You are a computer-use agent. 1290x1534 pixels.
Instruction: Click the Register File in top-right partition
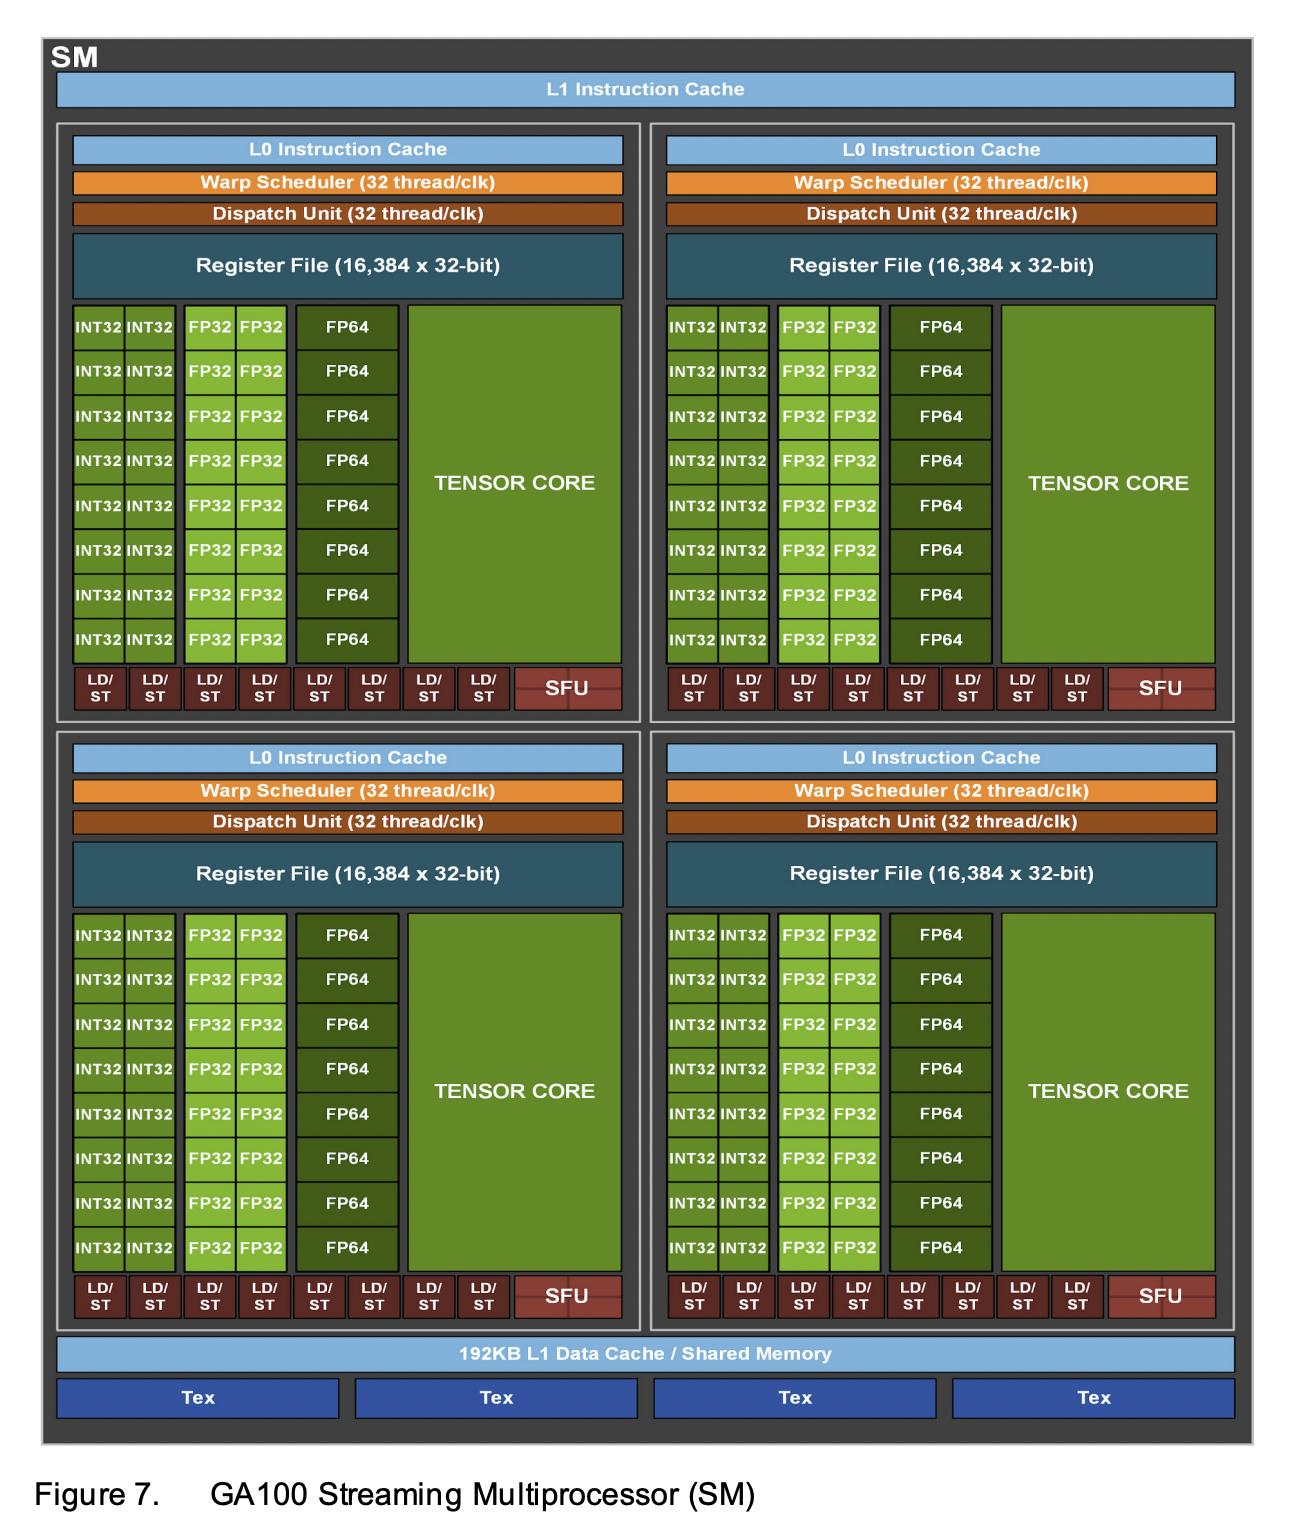pos(941,266)
